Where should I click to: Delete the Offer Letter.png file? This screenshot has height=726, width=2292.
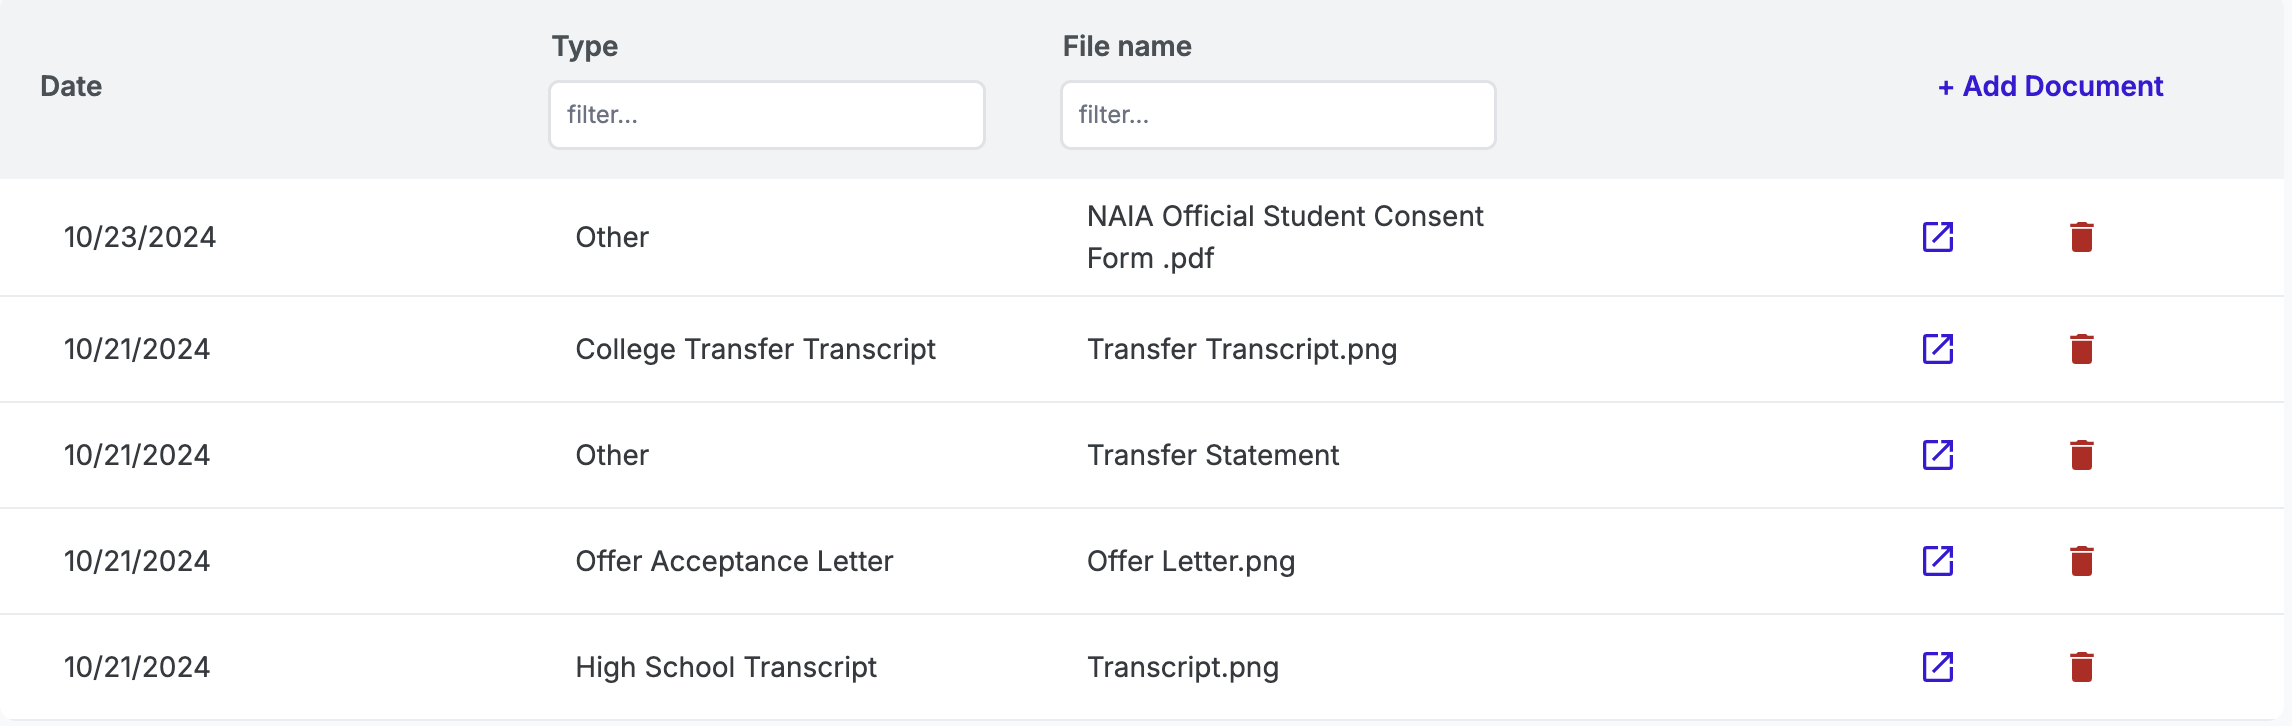pyautogui.click(x=2081, y=561)
